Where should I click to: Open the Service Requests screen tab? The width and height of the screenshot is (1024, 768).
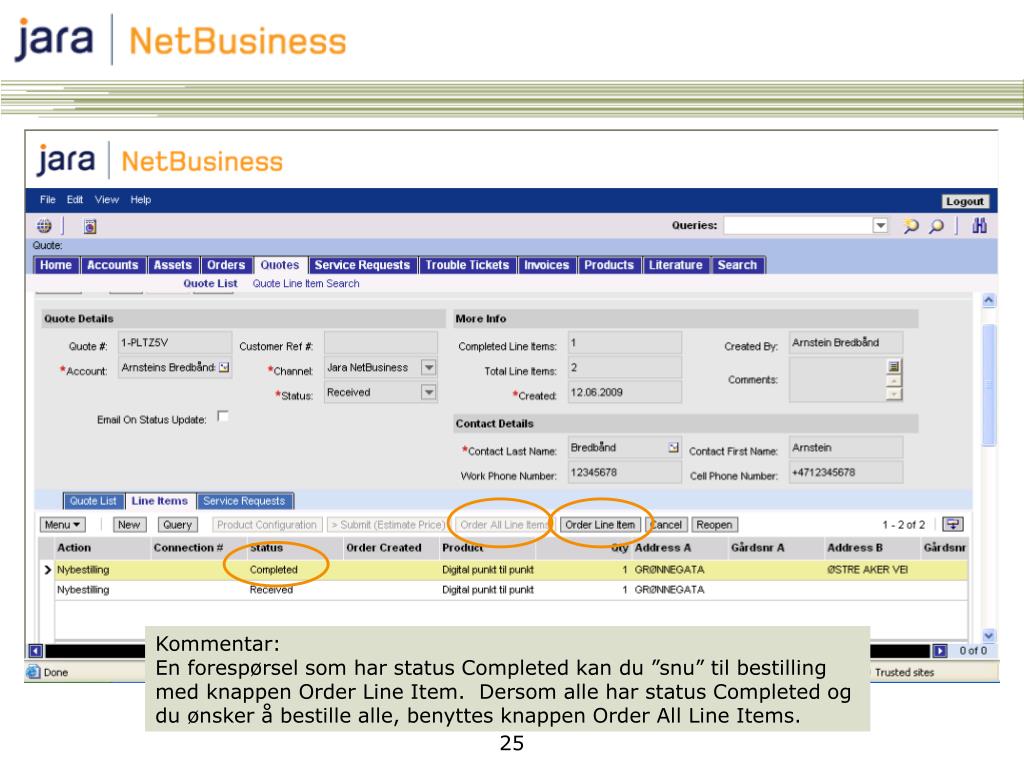(x=362, y=265)
